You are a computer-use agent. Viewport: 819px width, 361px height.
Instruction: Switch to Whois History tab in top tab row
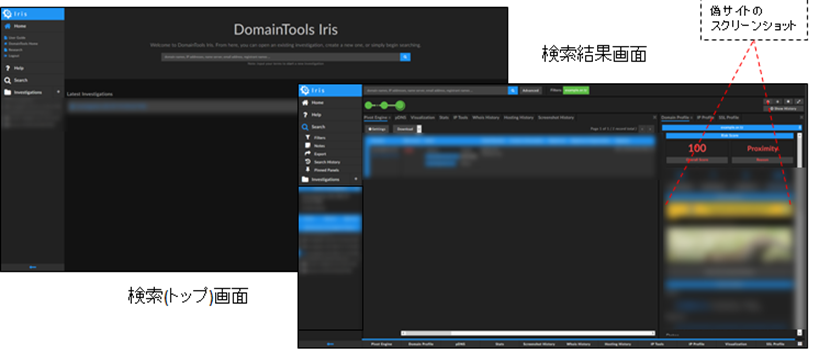pos(486,118)
